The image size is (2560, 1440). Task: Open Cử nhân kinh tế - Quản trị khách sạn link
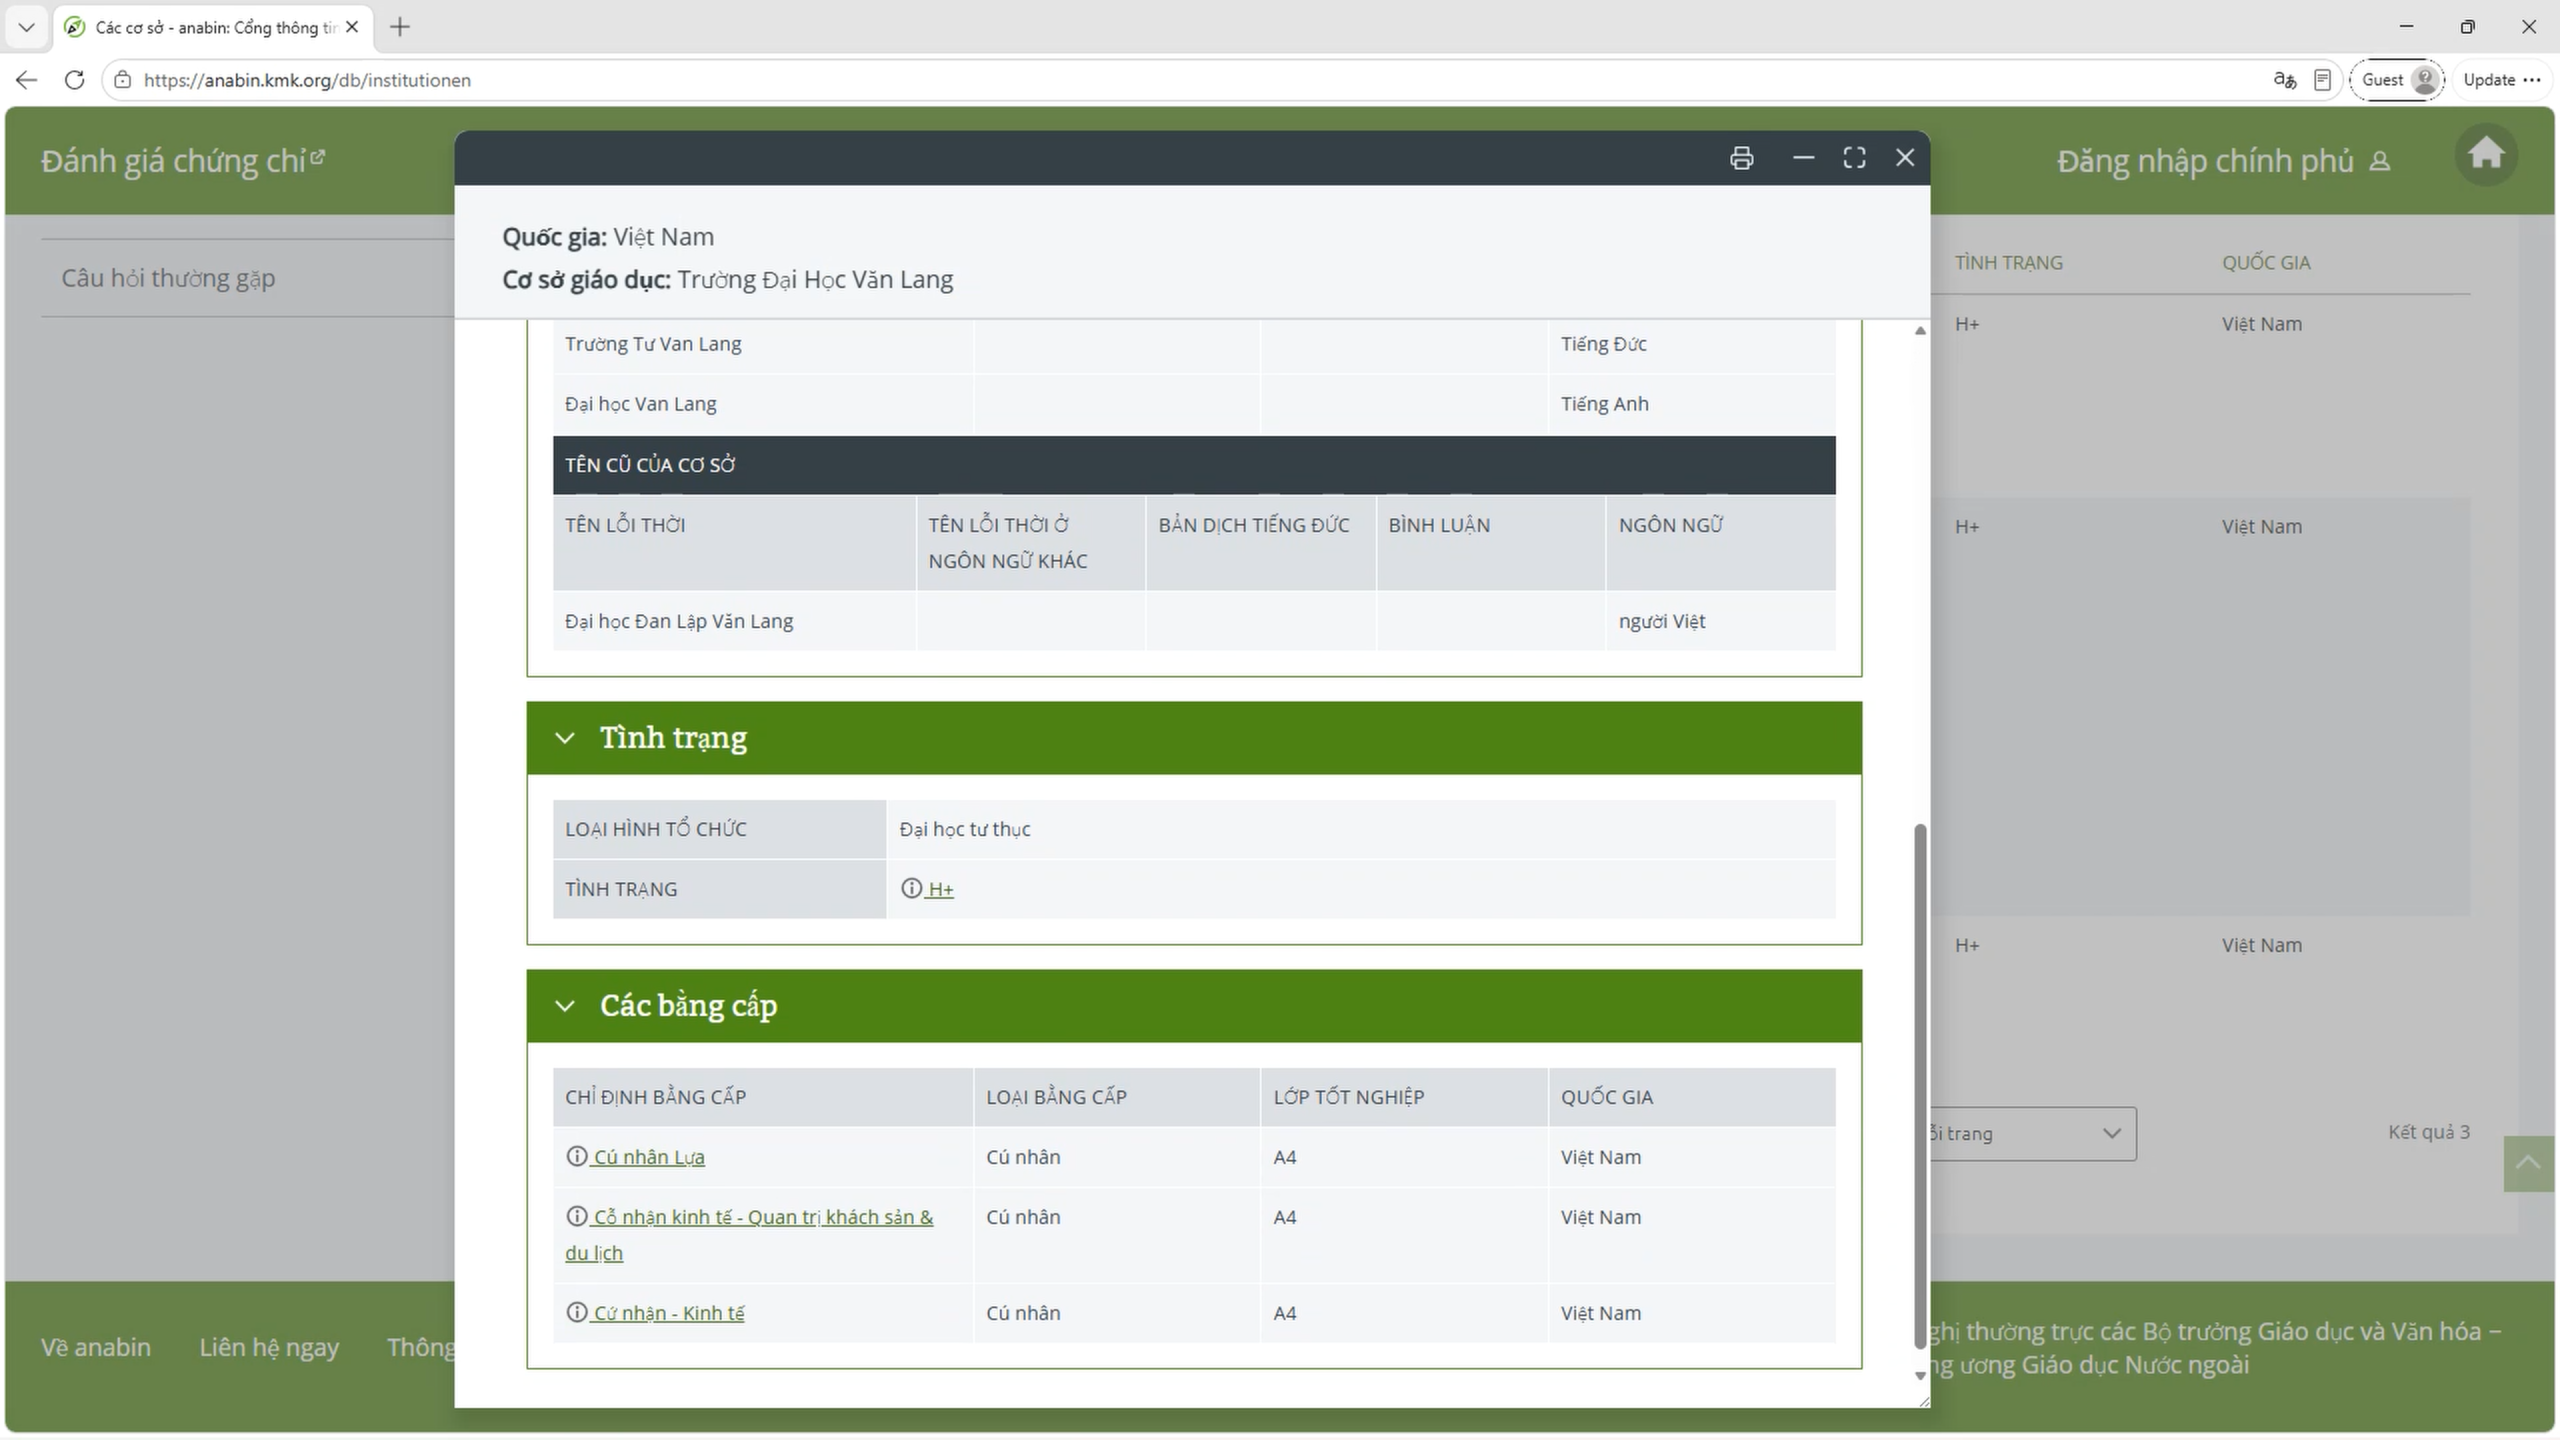click(x=749, y=1235)
